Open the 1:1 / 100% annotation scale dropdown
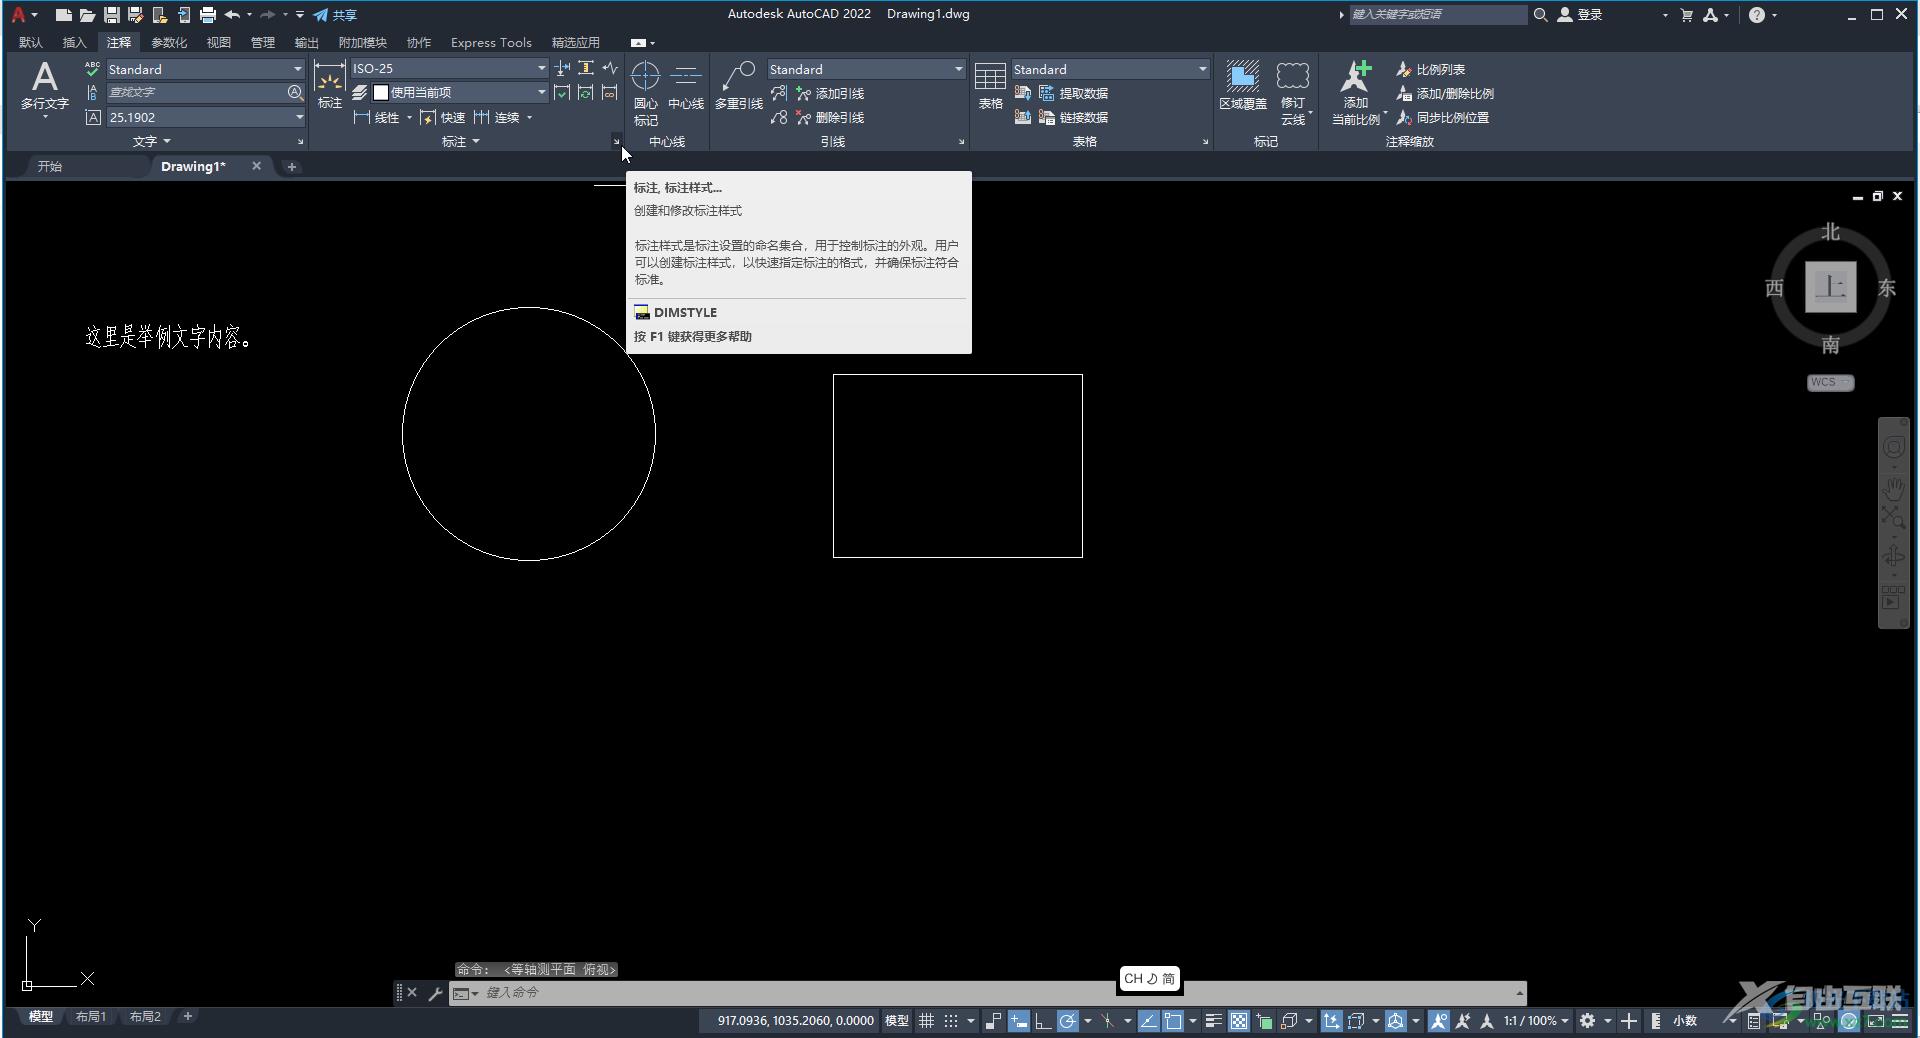Screen dimensions: 1920x1038 (1536, 1021)
